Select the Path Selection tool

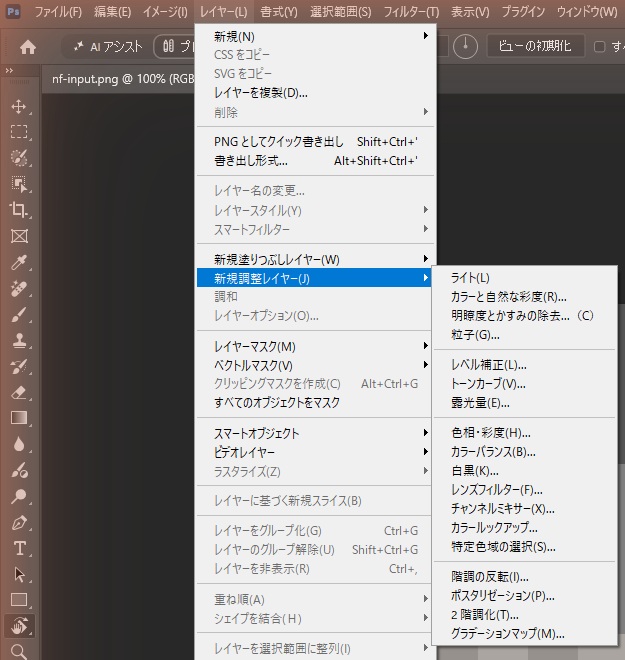[x=19, y=575]
